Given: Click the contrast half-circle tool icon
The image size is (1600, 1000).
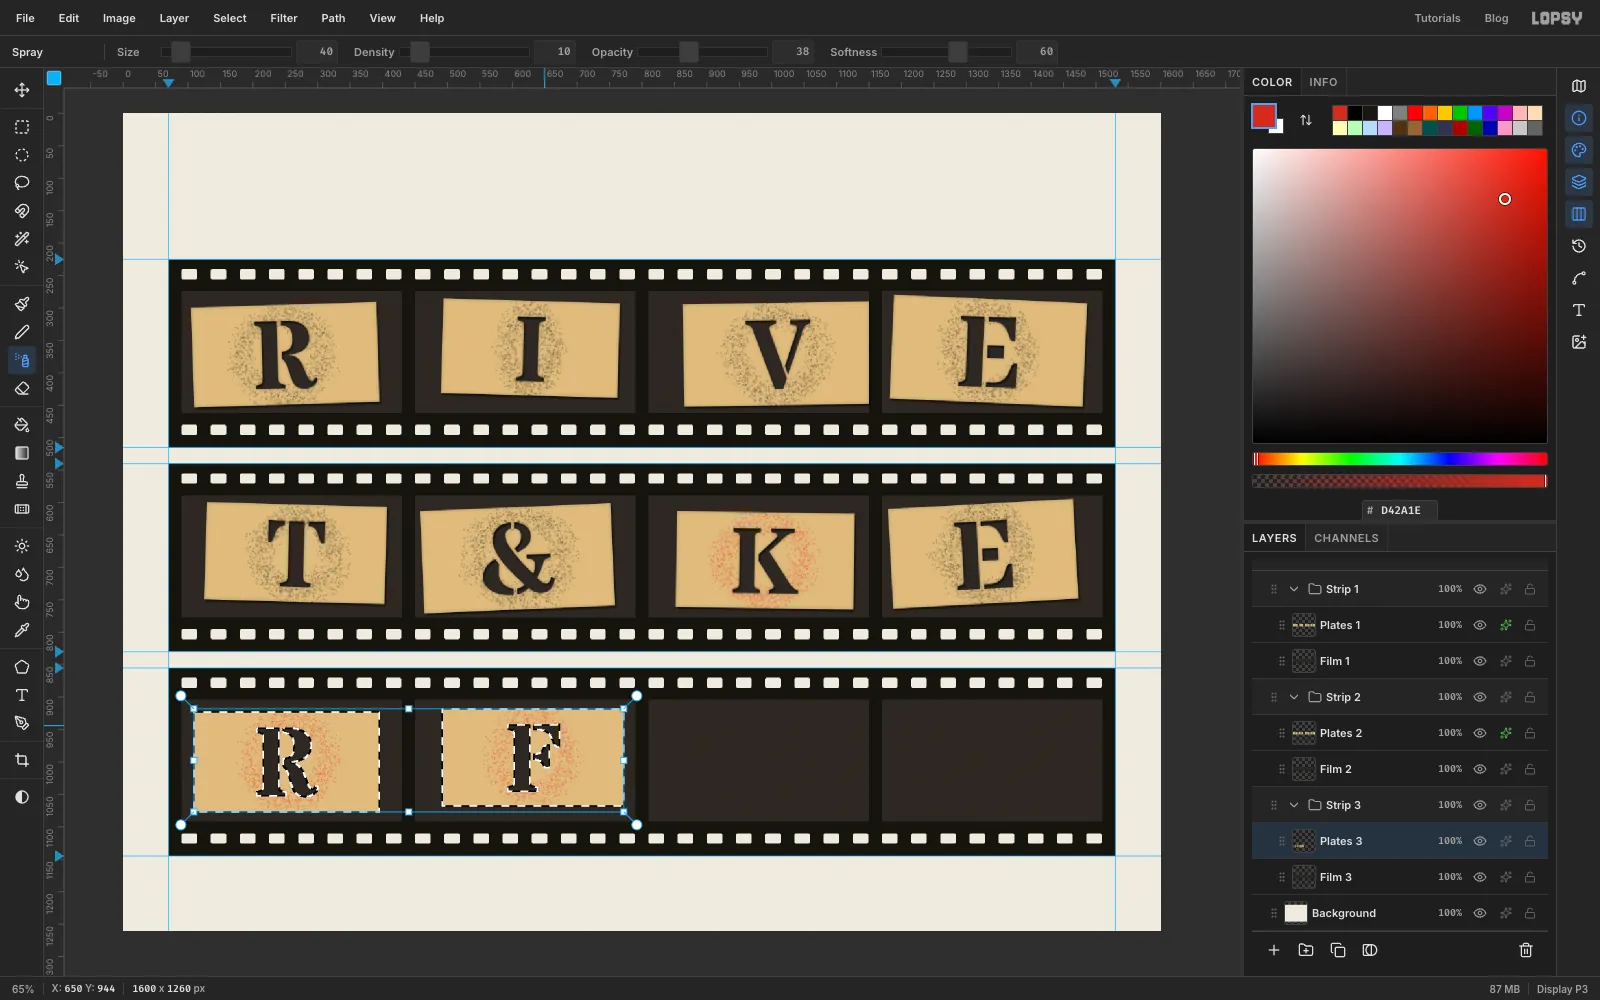Looking at the screenshot, I should point(21,797).
